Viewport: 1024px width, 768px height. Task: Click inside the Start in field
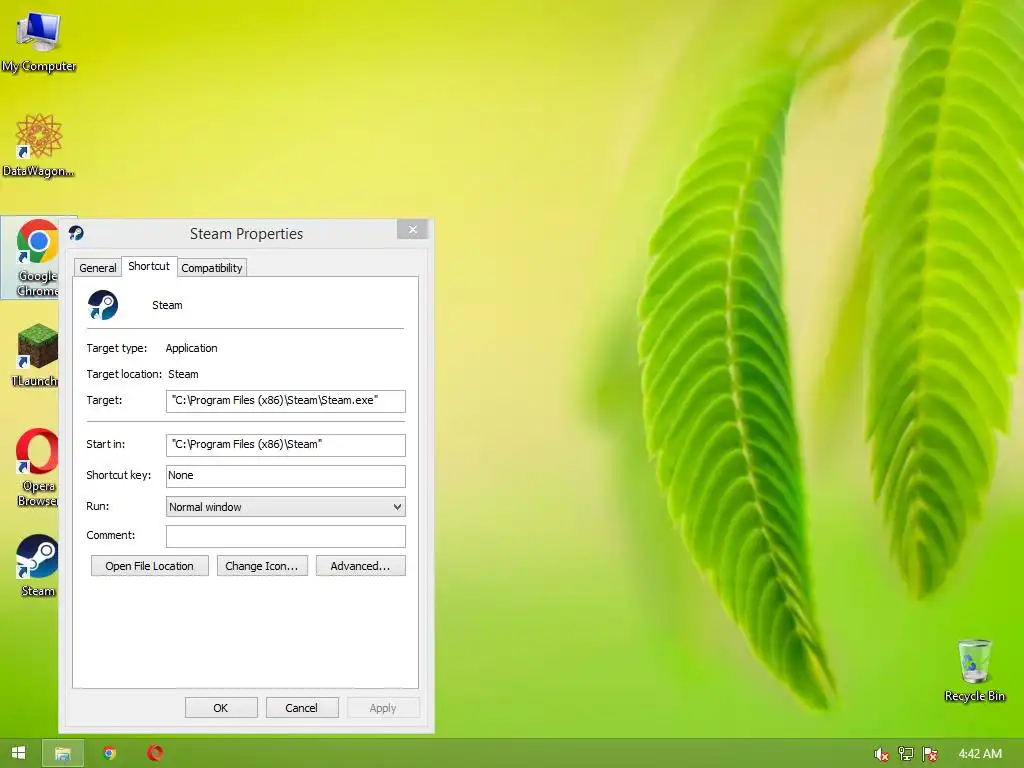coord(285,445)
